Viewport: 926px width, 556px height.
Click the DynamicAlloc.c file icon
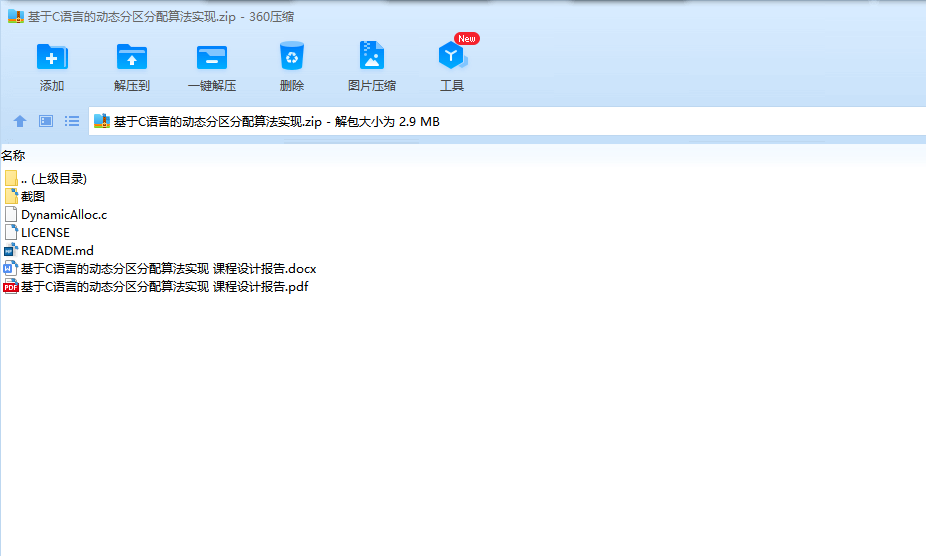pos(11,214)
